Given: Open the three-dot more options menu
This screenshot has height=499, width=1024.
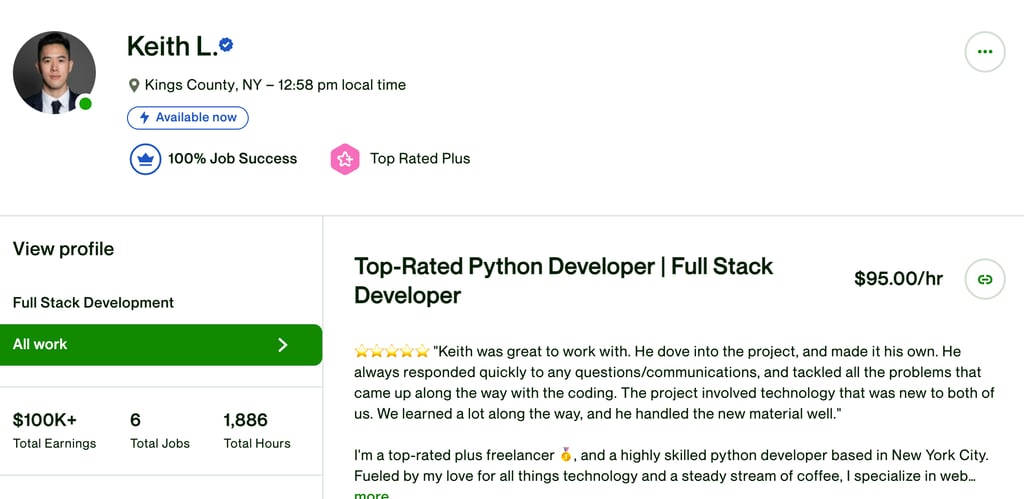Looking at the screenshot, I should tap(984, 51).
